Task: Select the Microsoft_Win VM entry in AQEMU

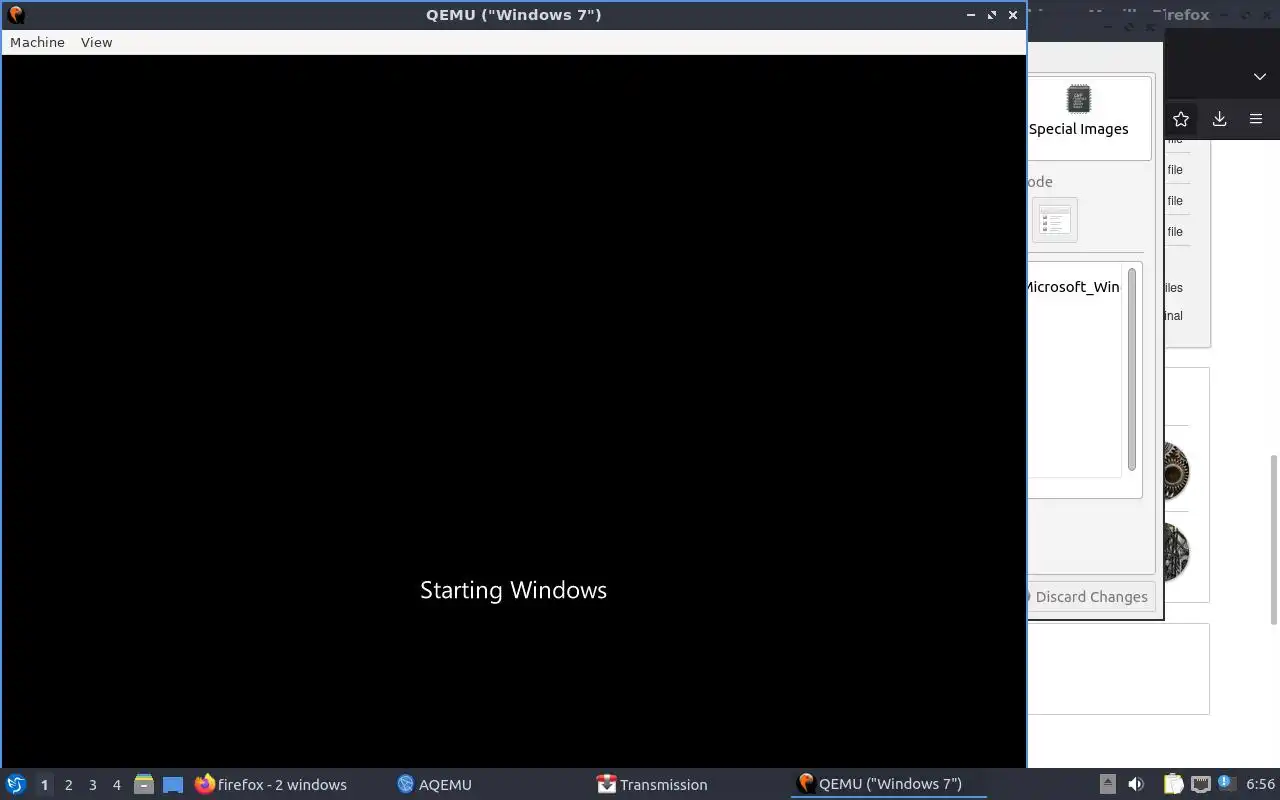Action: point(1072,287)
